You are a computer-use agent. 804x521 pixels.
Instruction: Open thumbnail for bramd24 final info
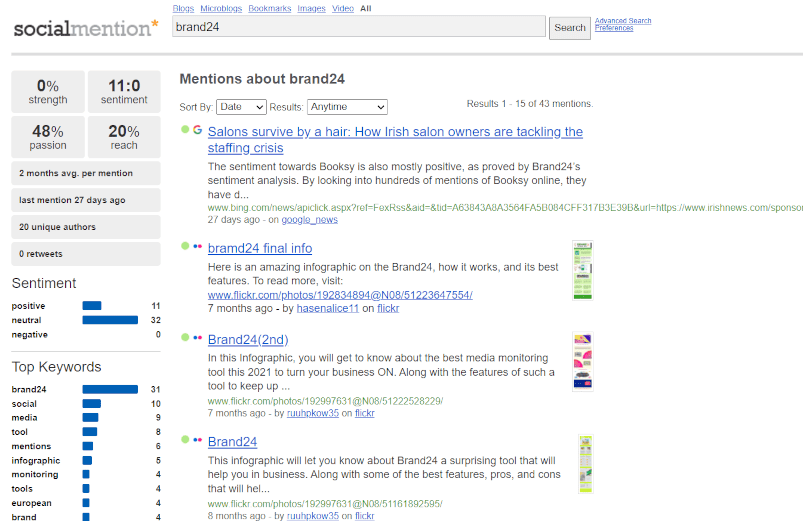pos(582,270)
